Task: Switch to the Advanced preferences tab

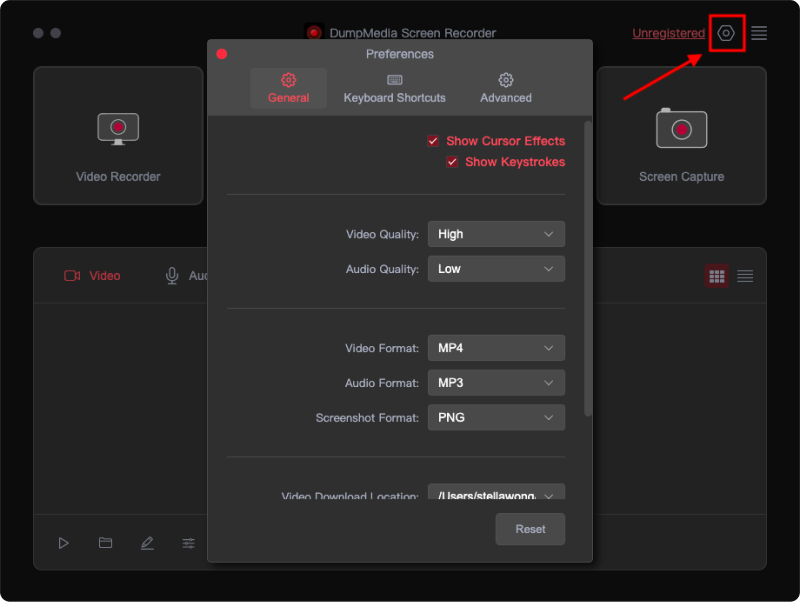Action: point(506,88)
